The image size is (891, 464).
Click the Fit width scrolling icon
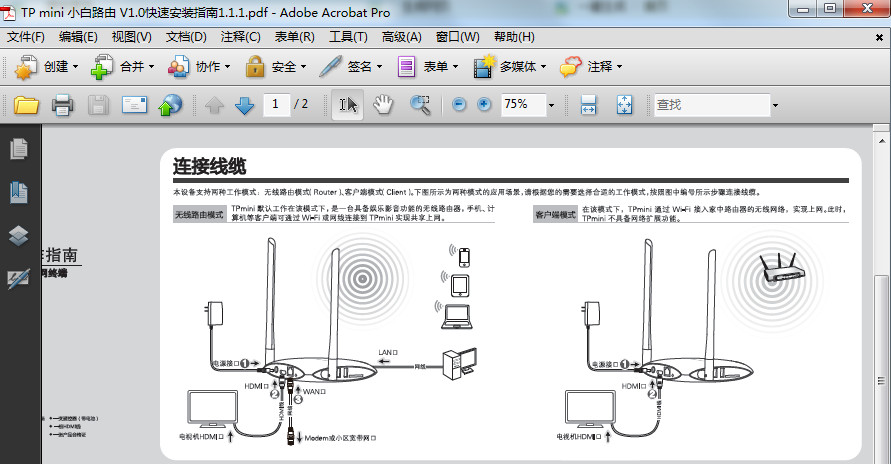(x=588, y=104)
